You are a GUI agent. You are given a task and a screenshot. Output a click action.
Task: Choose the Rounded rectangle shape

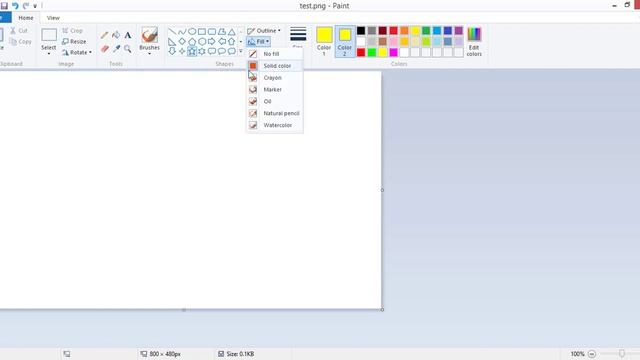coord(211,31)
